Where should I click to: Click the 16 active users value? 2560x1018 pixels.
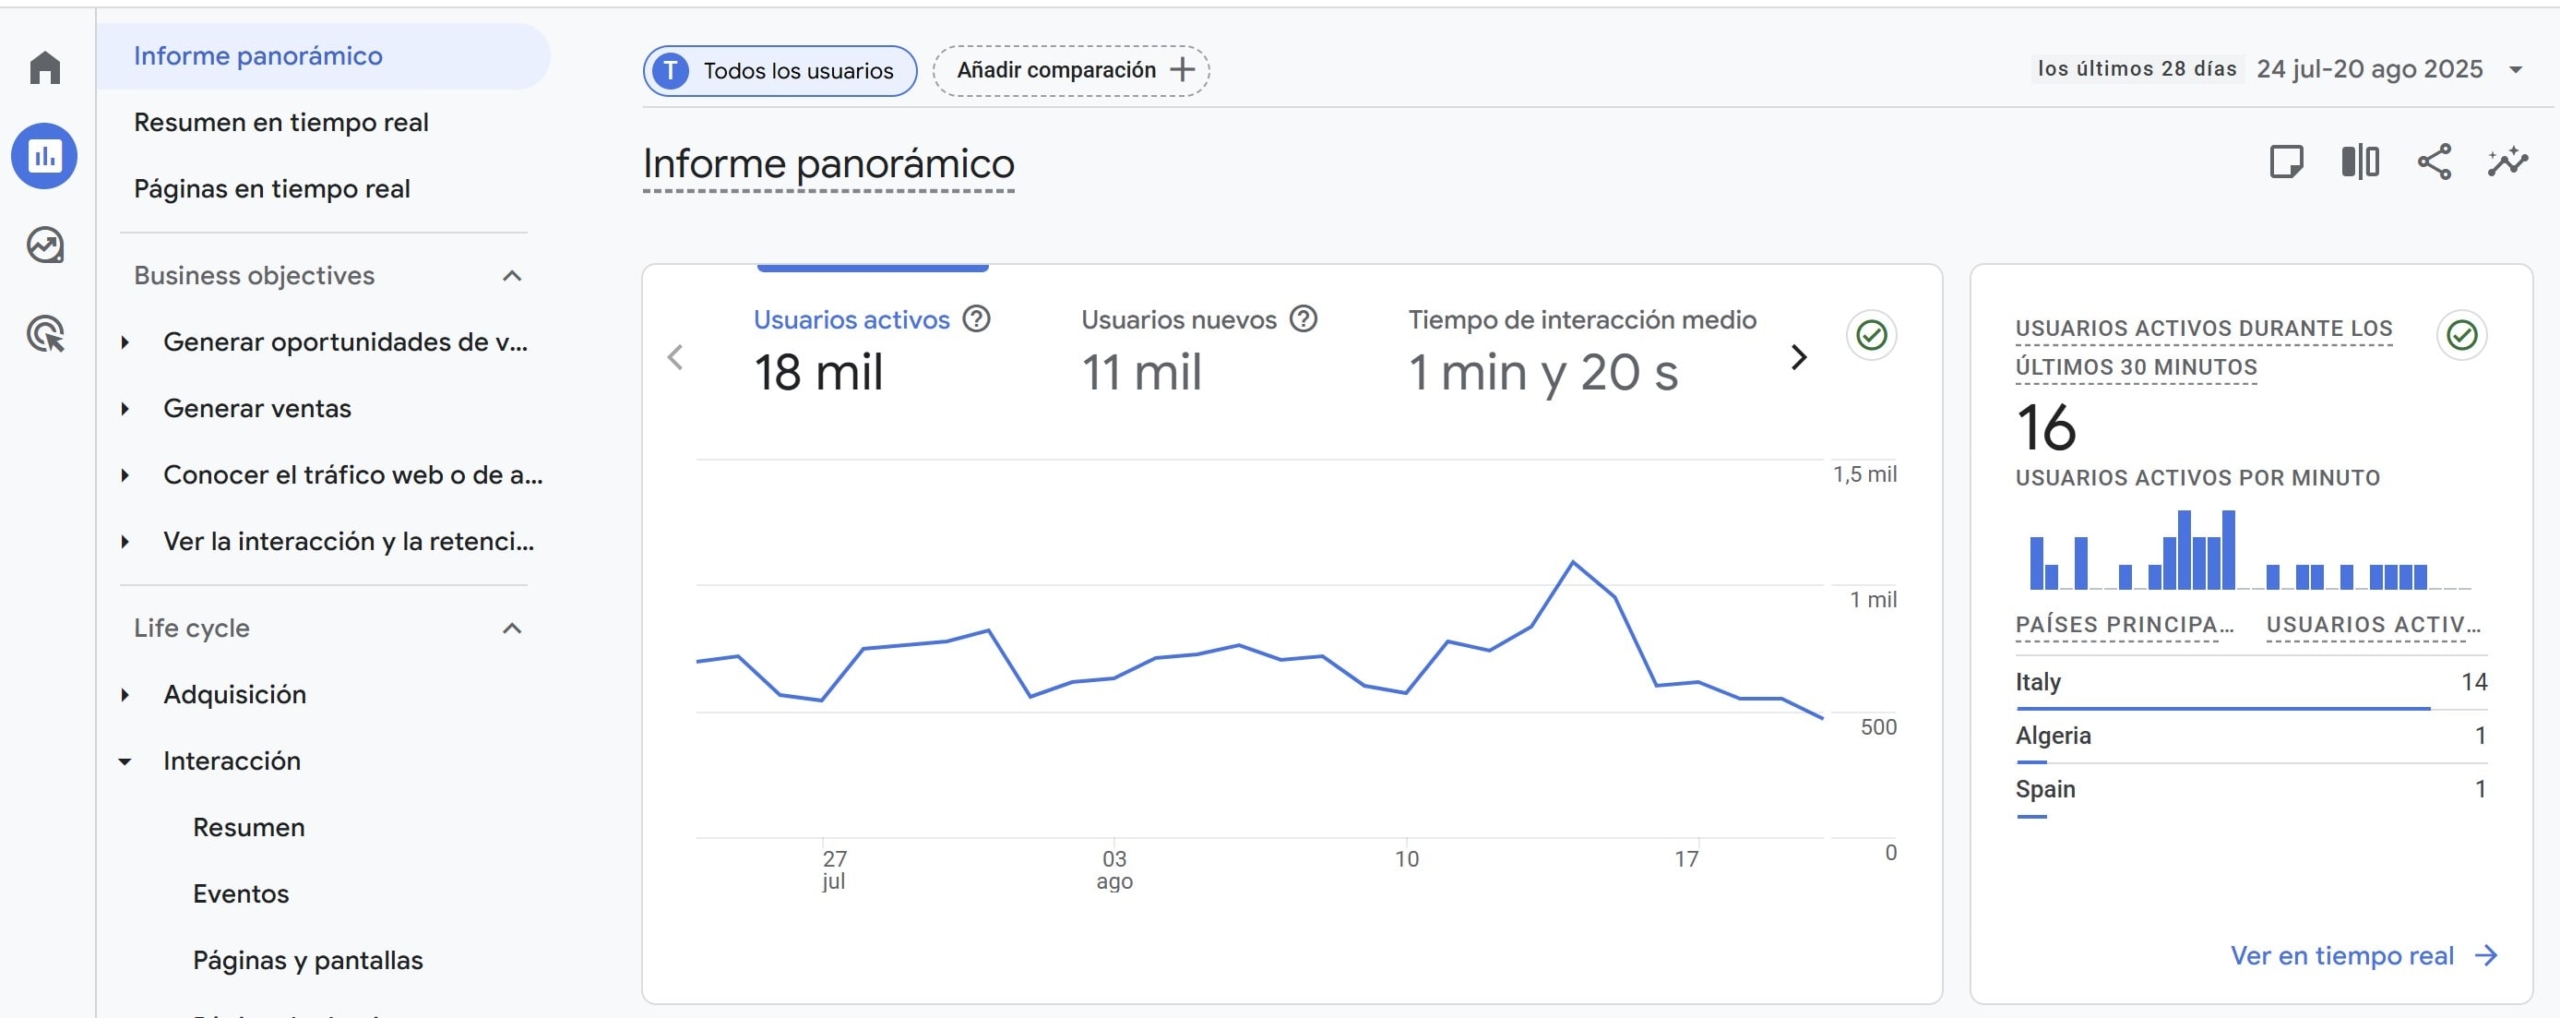2046,428
